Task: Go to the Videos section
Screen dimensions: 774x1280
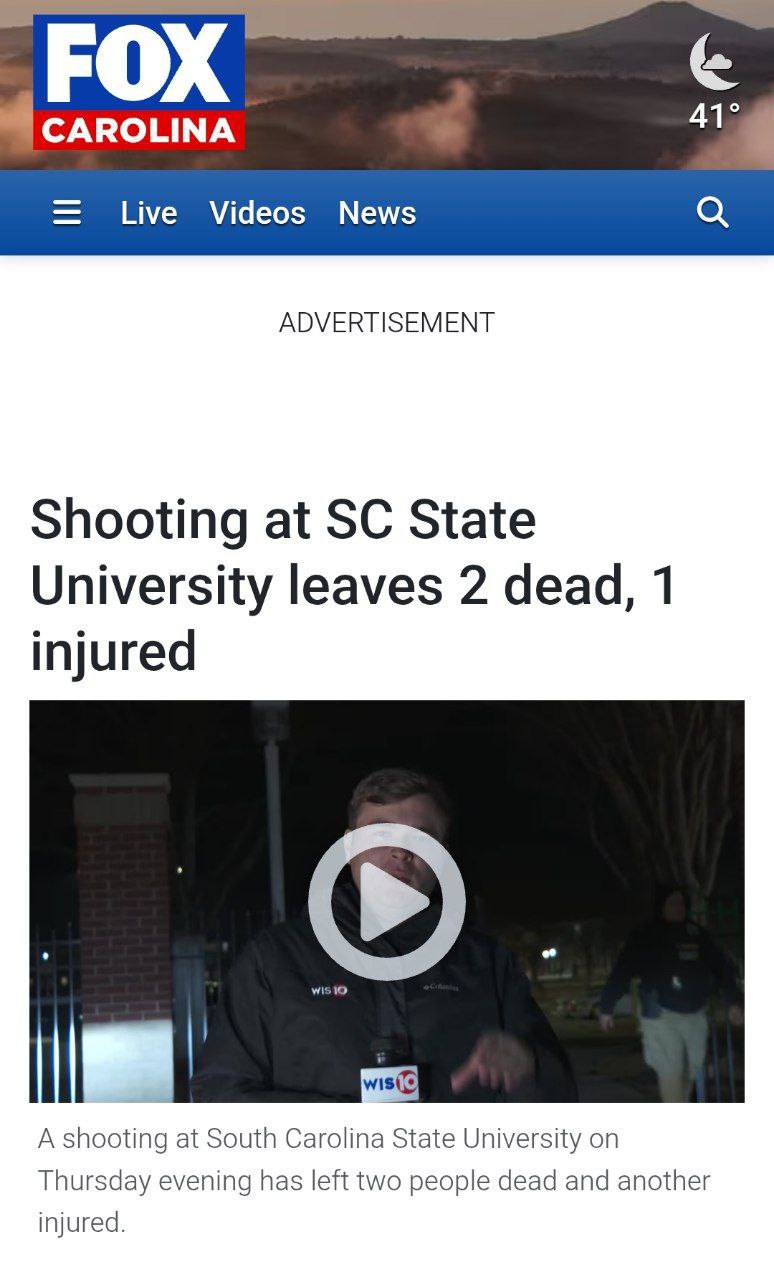Action: point(258,213)
